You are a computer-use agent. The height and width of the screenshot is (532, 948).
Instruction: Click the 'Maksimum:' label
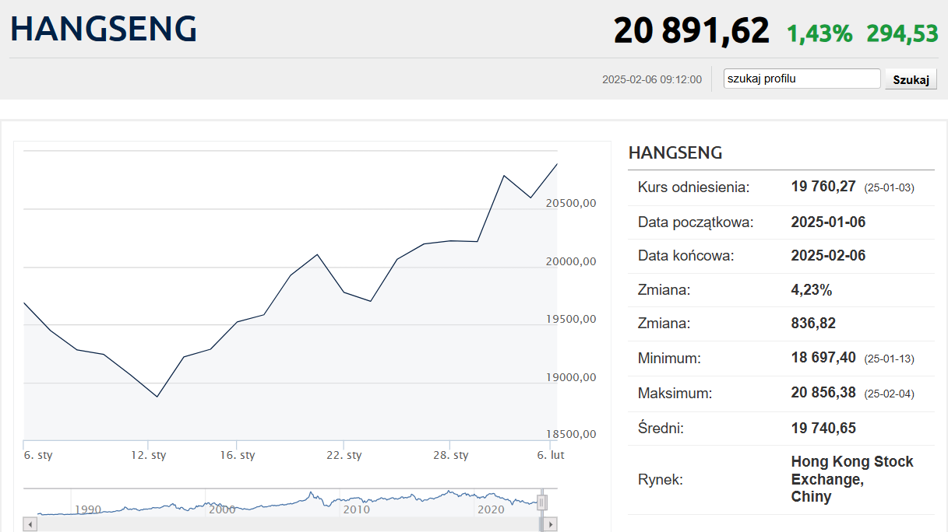click(675, 394)
